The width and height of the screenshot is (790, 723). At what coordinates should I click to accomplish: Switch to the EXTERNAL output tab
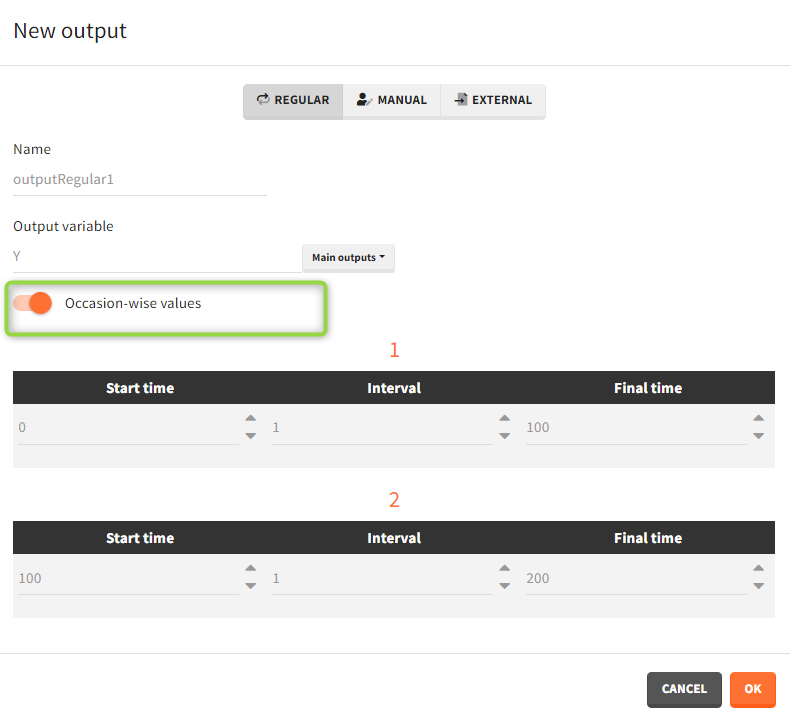pyautogui.click(x=493, y=101)
